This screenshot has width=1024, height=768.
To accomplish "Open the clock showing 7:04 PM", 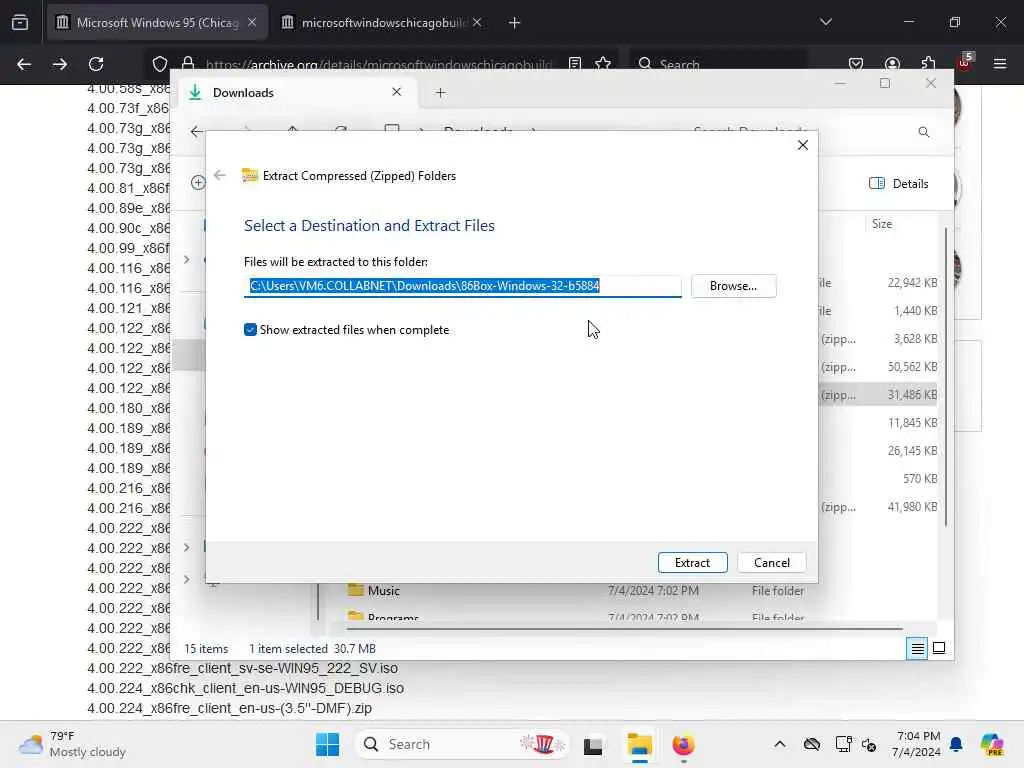I will (x=917, y=744).
